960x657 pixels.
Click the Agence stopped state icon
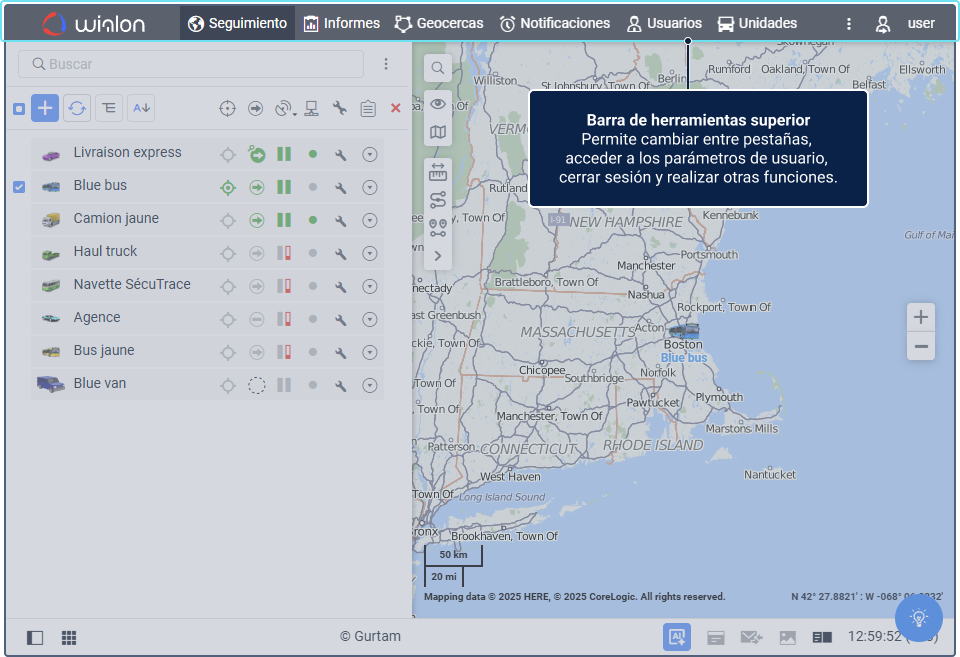click(257, 320)
